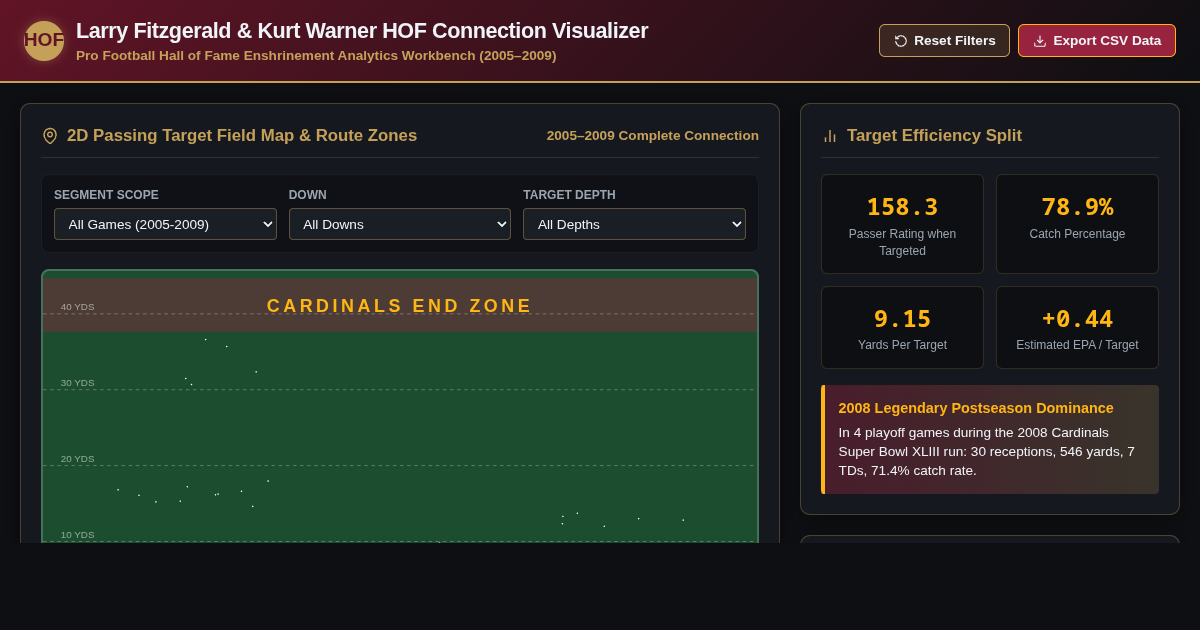1200x630 pixels.
Task: Export the CSV data
Action: (x=1097, y=41)
